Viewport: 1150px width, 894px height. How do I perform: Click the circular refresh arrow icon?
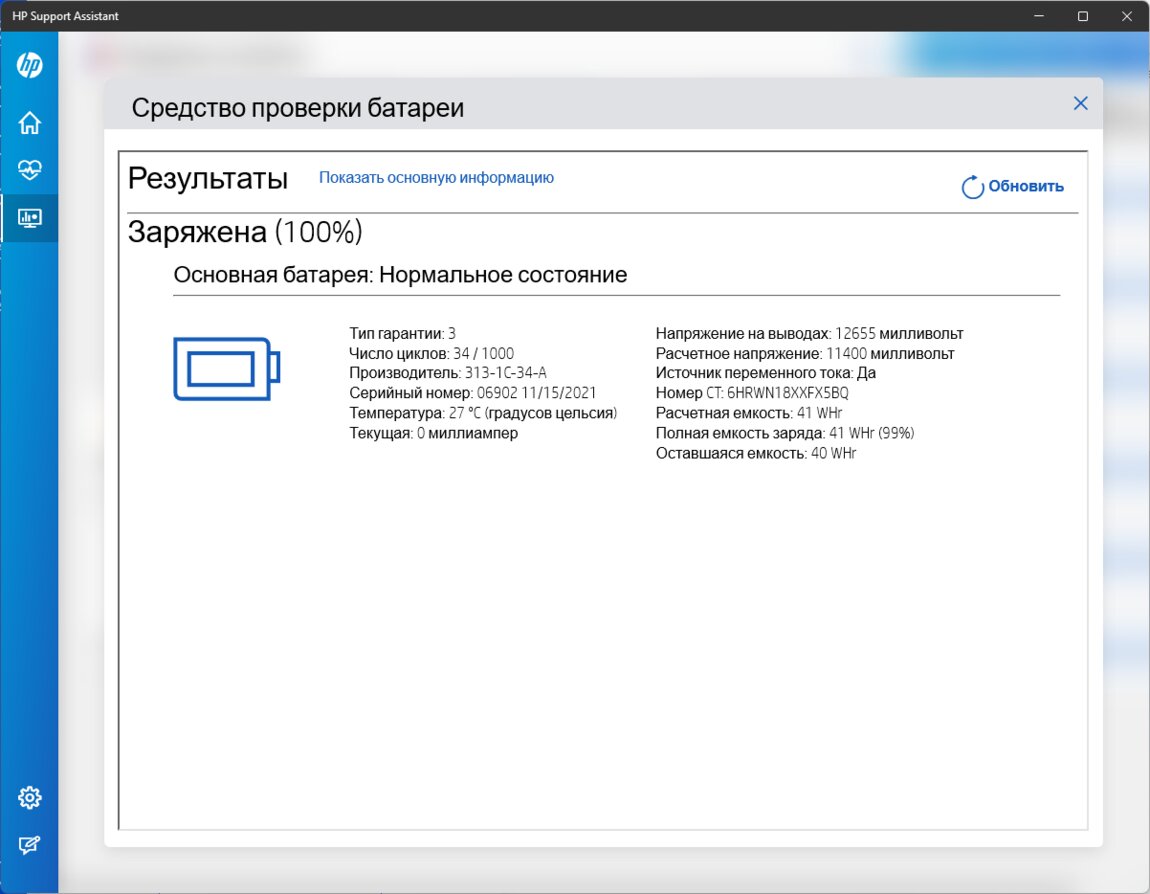[972, 187]
